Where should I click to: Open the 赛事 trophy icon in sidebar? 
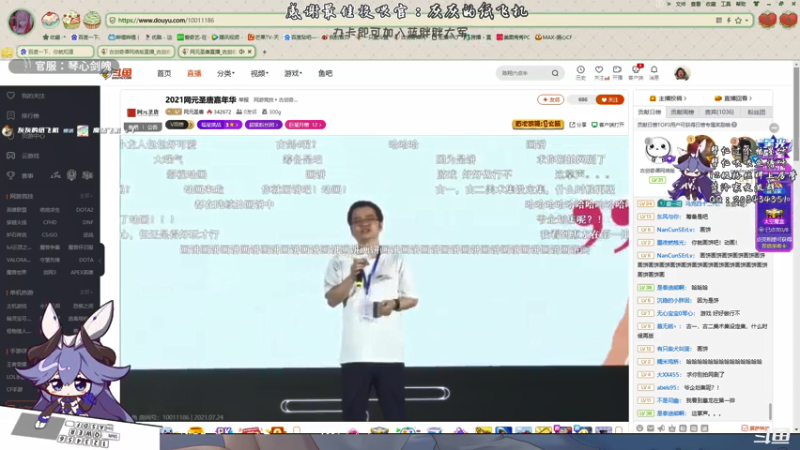[x=11, y=175]
